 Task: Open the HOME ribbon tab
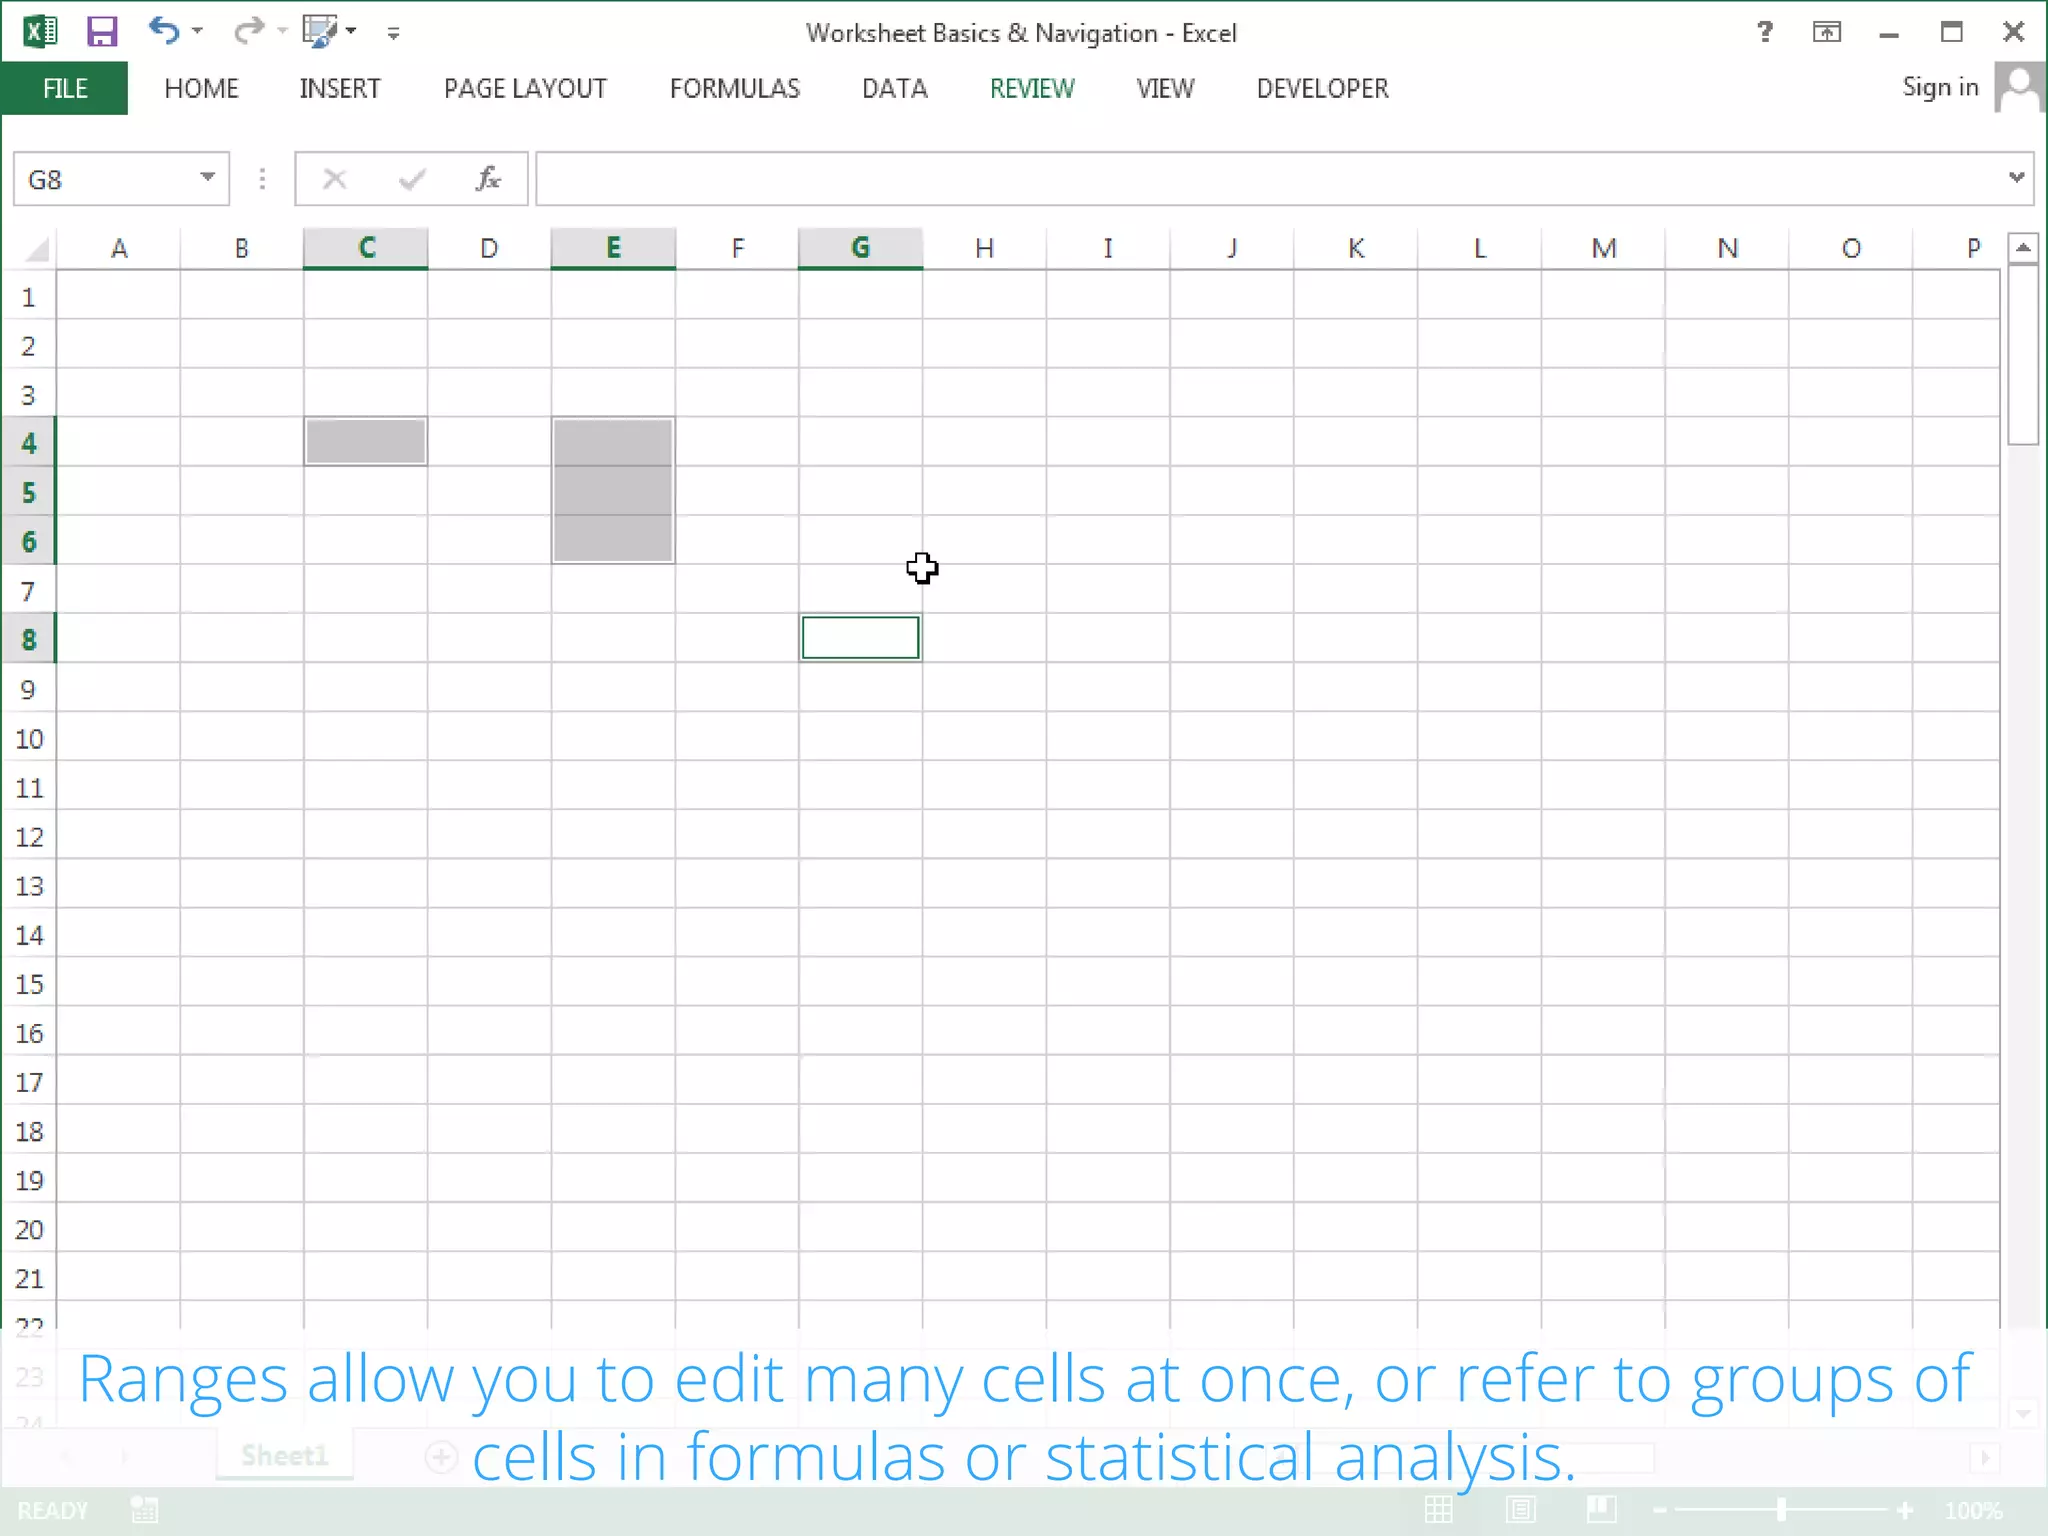202,88
